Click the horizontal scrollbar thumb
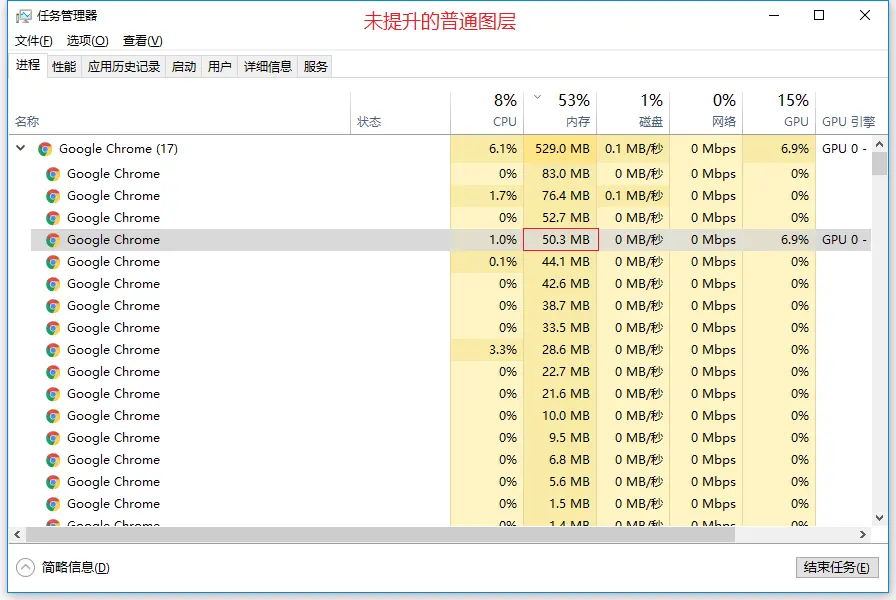 coord(381,535)
